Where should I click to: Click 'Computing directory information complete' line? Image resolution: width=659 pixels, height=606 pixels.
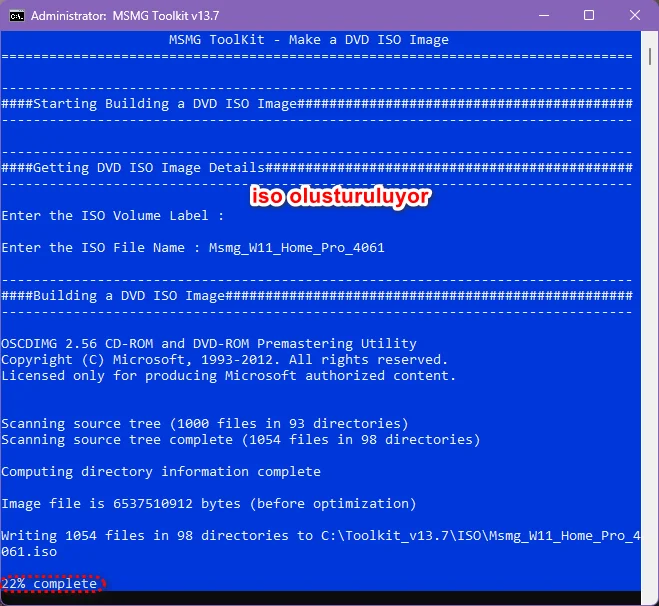(161, 472)
